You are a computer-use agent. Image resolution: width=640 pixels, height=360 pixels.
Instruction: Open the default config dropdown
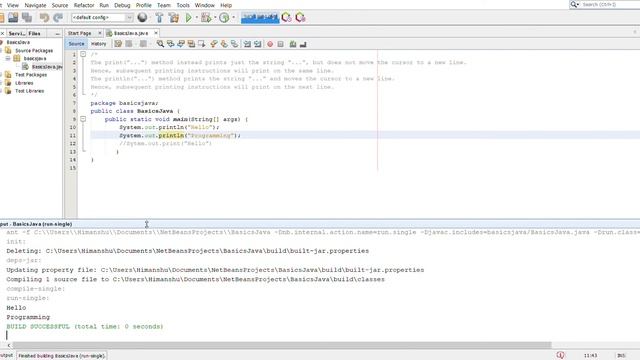click(102, 18)
